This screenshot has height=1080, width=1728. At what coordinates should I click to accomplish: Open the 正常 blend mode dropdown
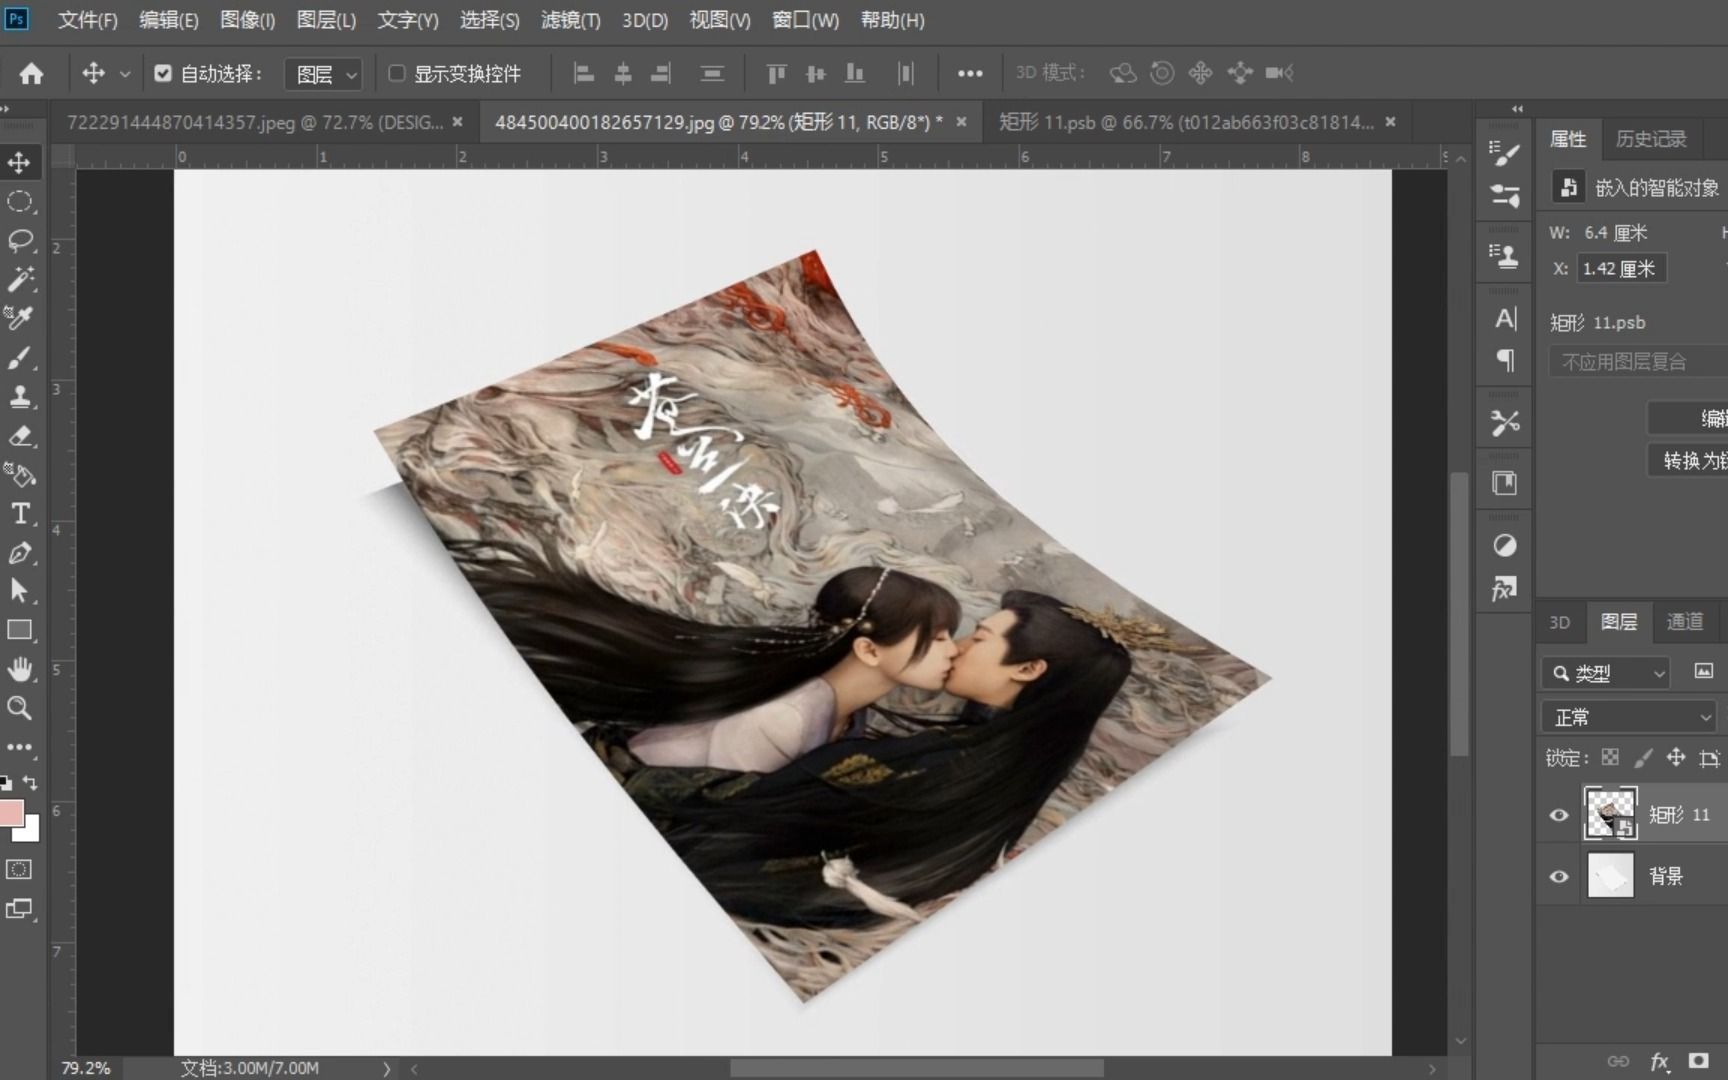click(1629, 717)
